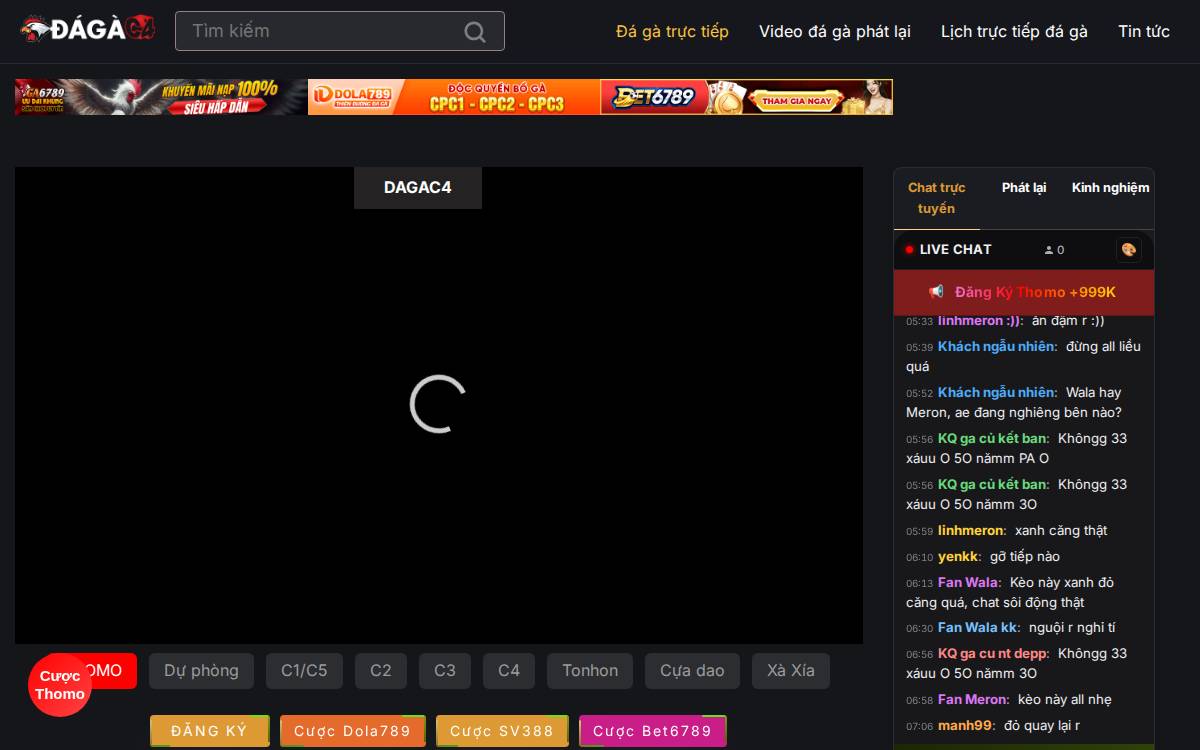Select the Cựa dao stream server
This screenshot has height=750, width=1200.
[x=692, y=671]
